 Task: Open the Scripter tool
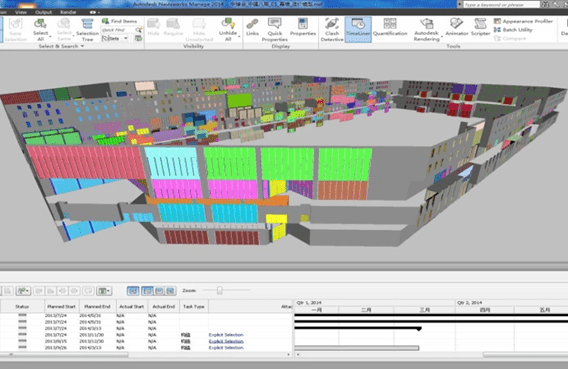(481, 28)
